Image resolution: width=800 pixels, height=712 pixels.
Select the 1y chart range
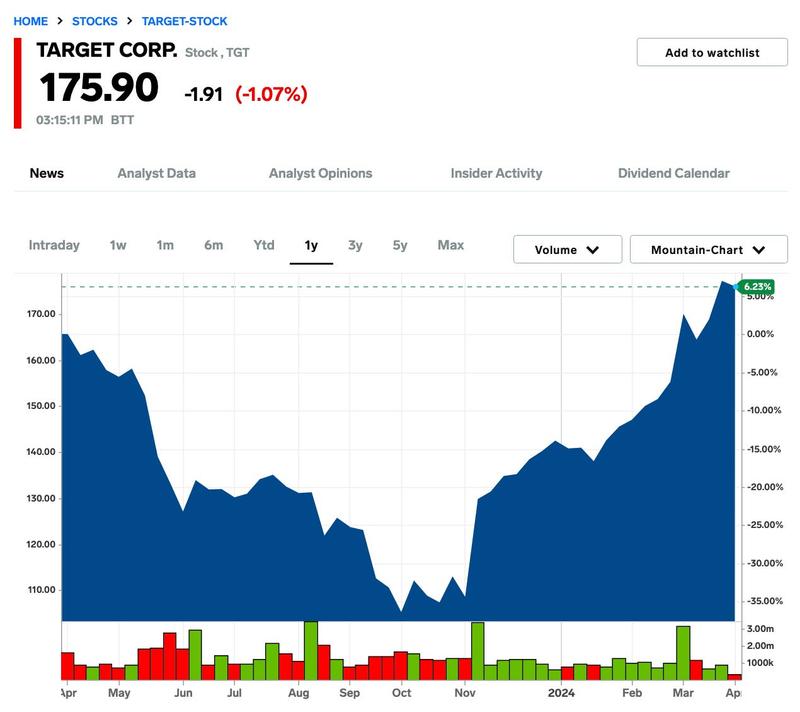coord(311,245)
